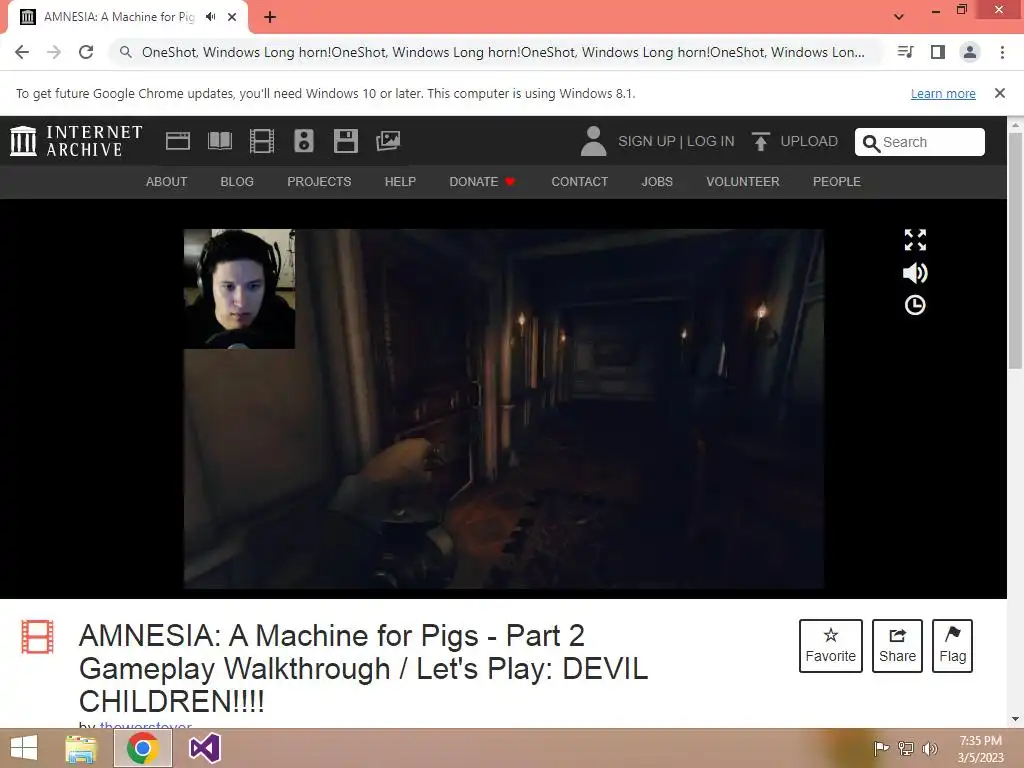Image resolution: width=1024 pixels, height=768 pixels.
Task: Click the SIGN UP link
Action: pyautogui.click(x=647, y=141)
